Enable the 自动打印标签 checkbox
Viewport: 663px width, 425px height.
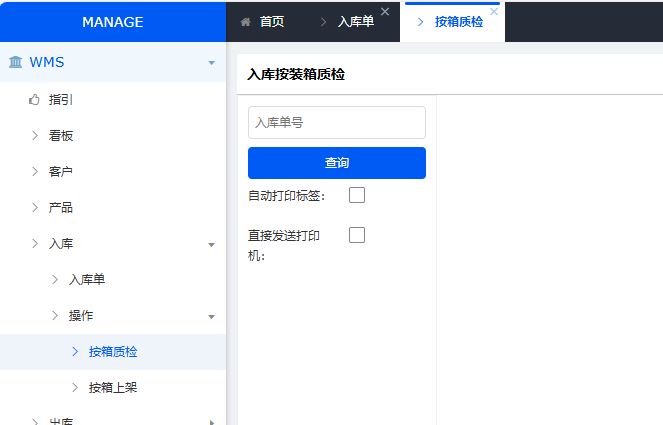(x=357, y=195)
